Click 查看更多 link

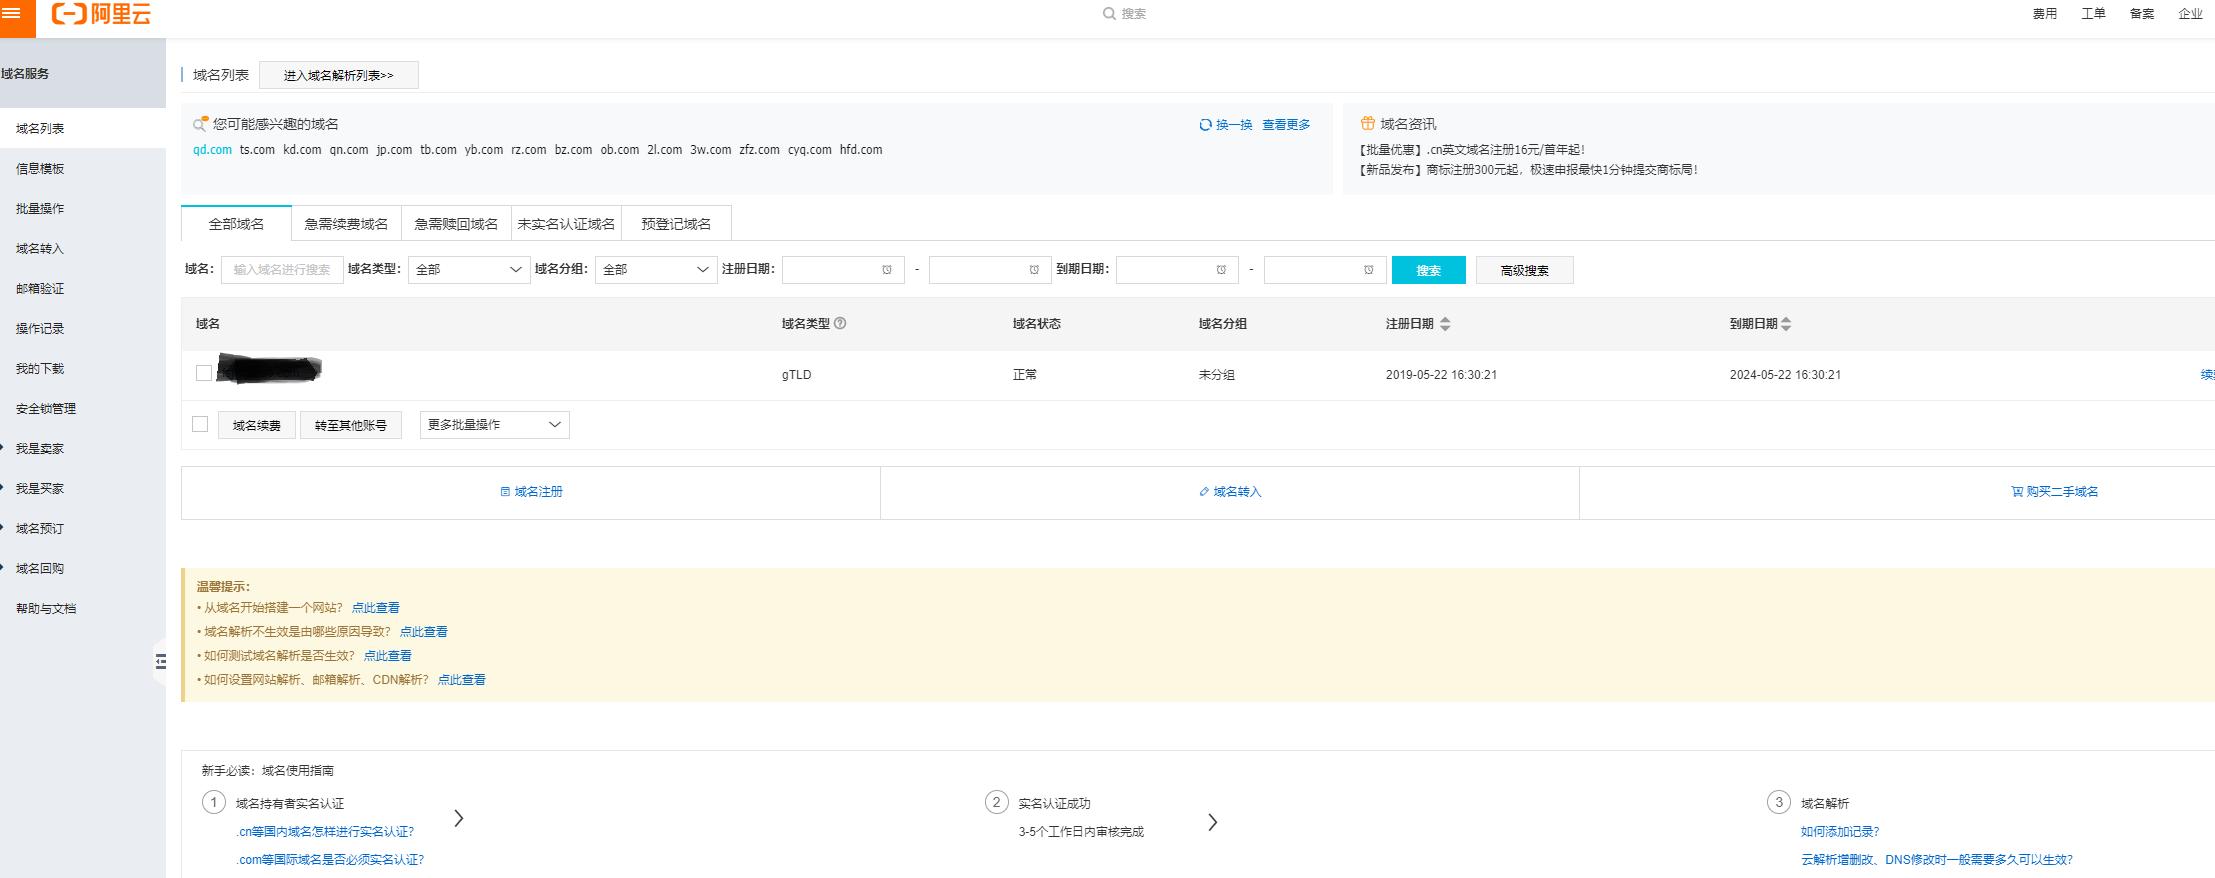tap(1286, 125)
